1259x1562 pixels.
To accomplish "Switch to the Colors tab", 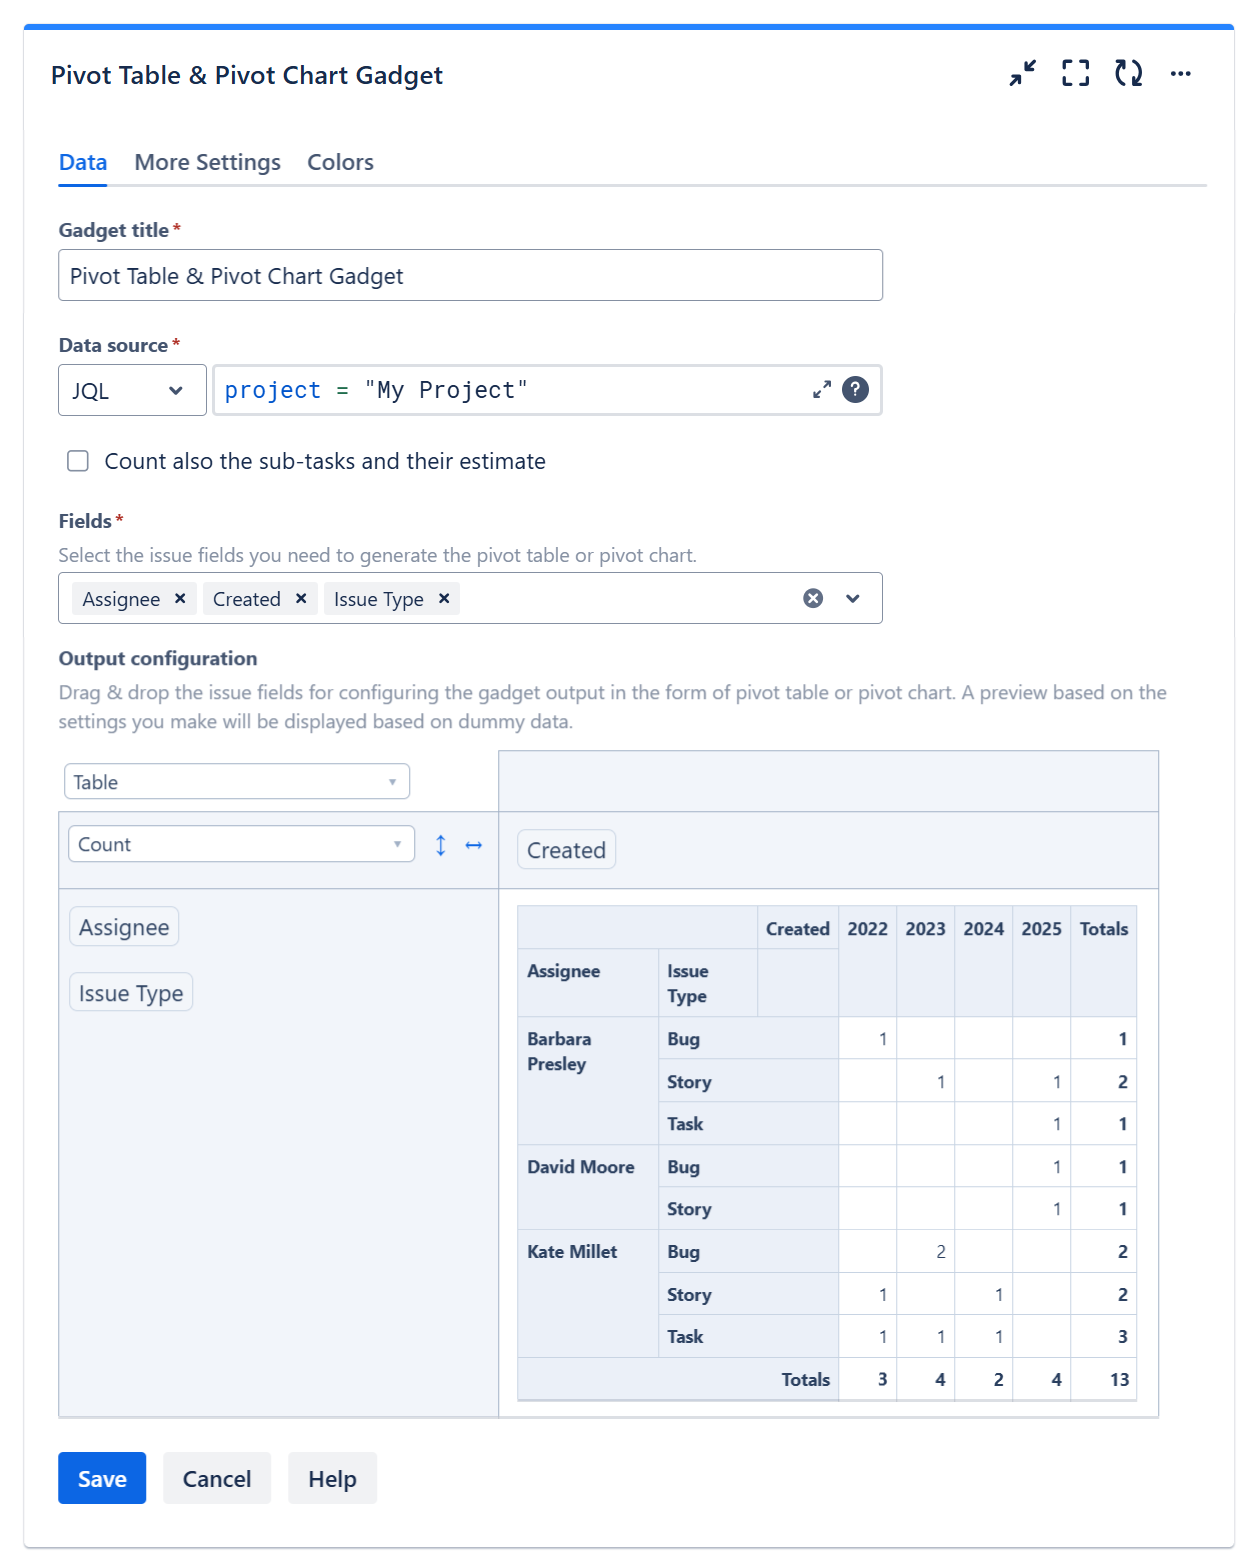I will pyautogui.click(x=340, y=162).
